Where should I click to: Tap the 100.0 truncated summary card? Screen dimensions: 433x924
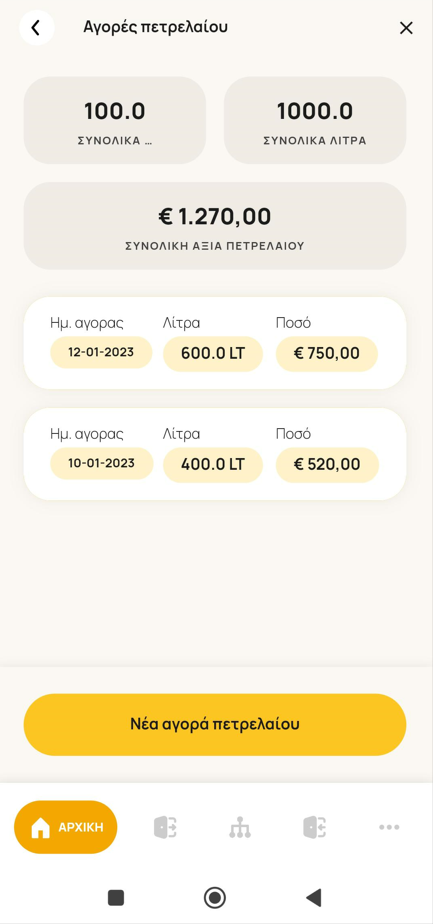pyautogui.click(x=115, y=120)
